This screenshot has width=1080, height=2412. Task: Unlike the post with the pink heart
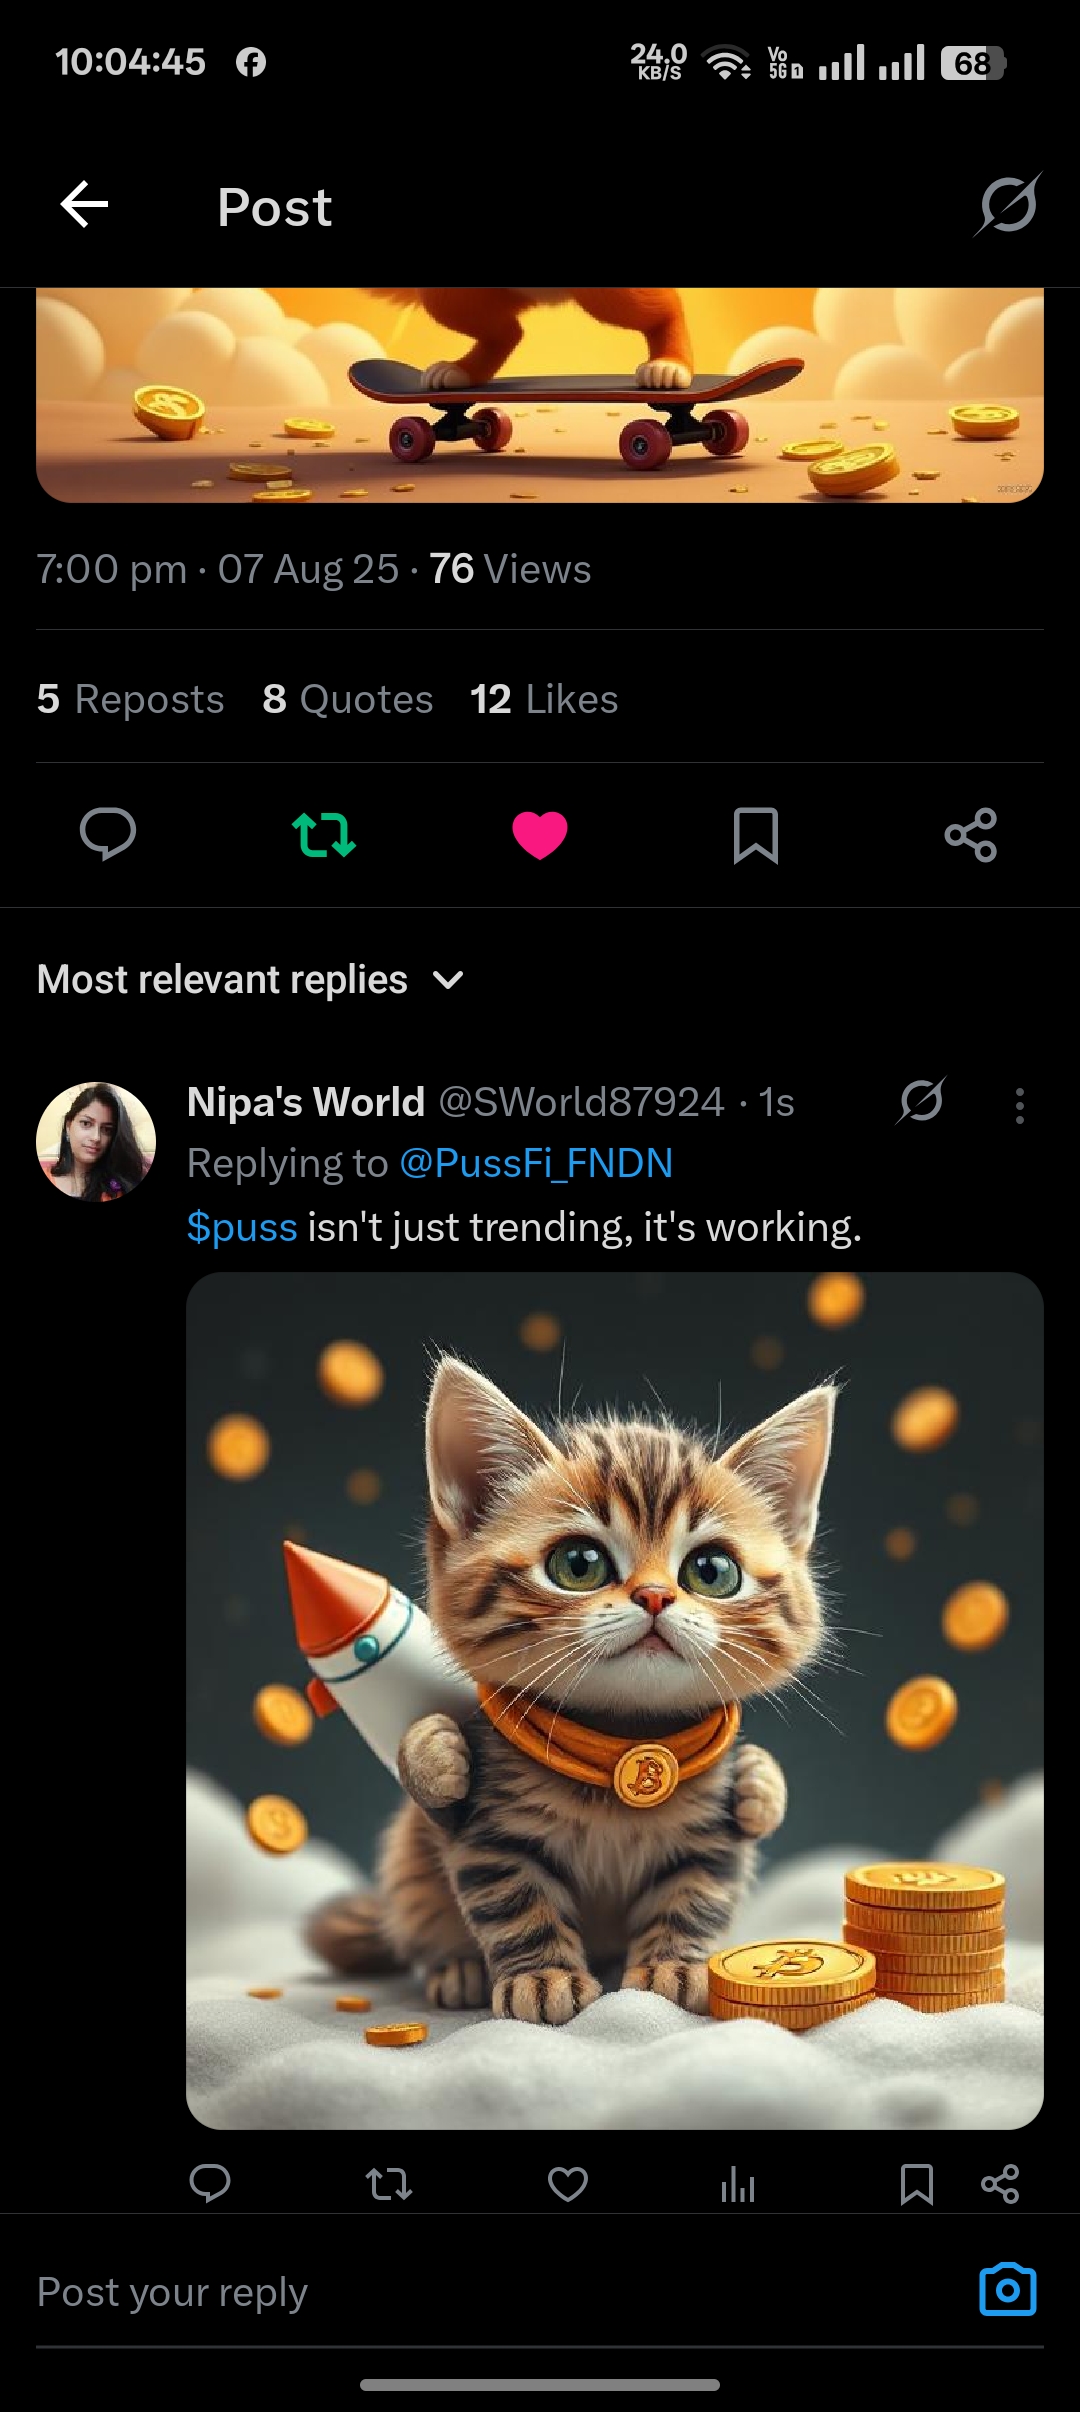tap(540, 834)
